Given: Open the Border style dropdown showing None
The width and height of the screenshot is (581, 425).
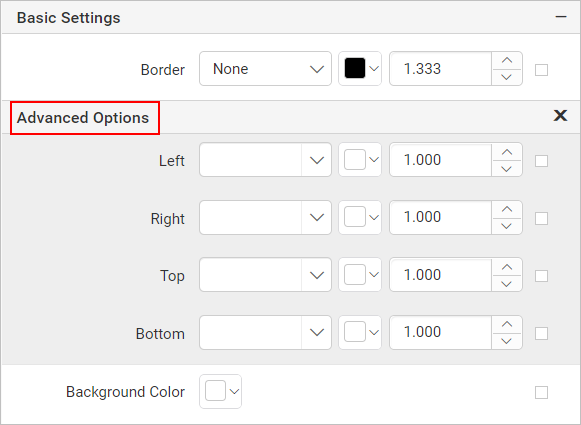Looking at the screenshot, I should pos(265,69).
